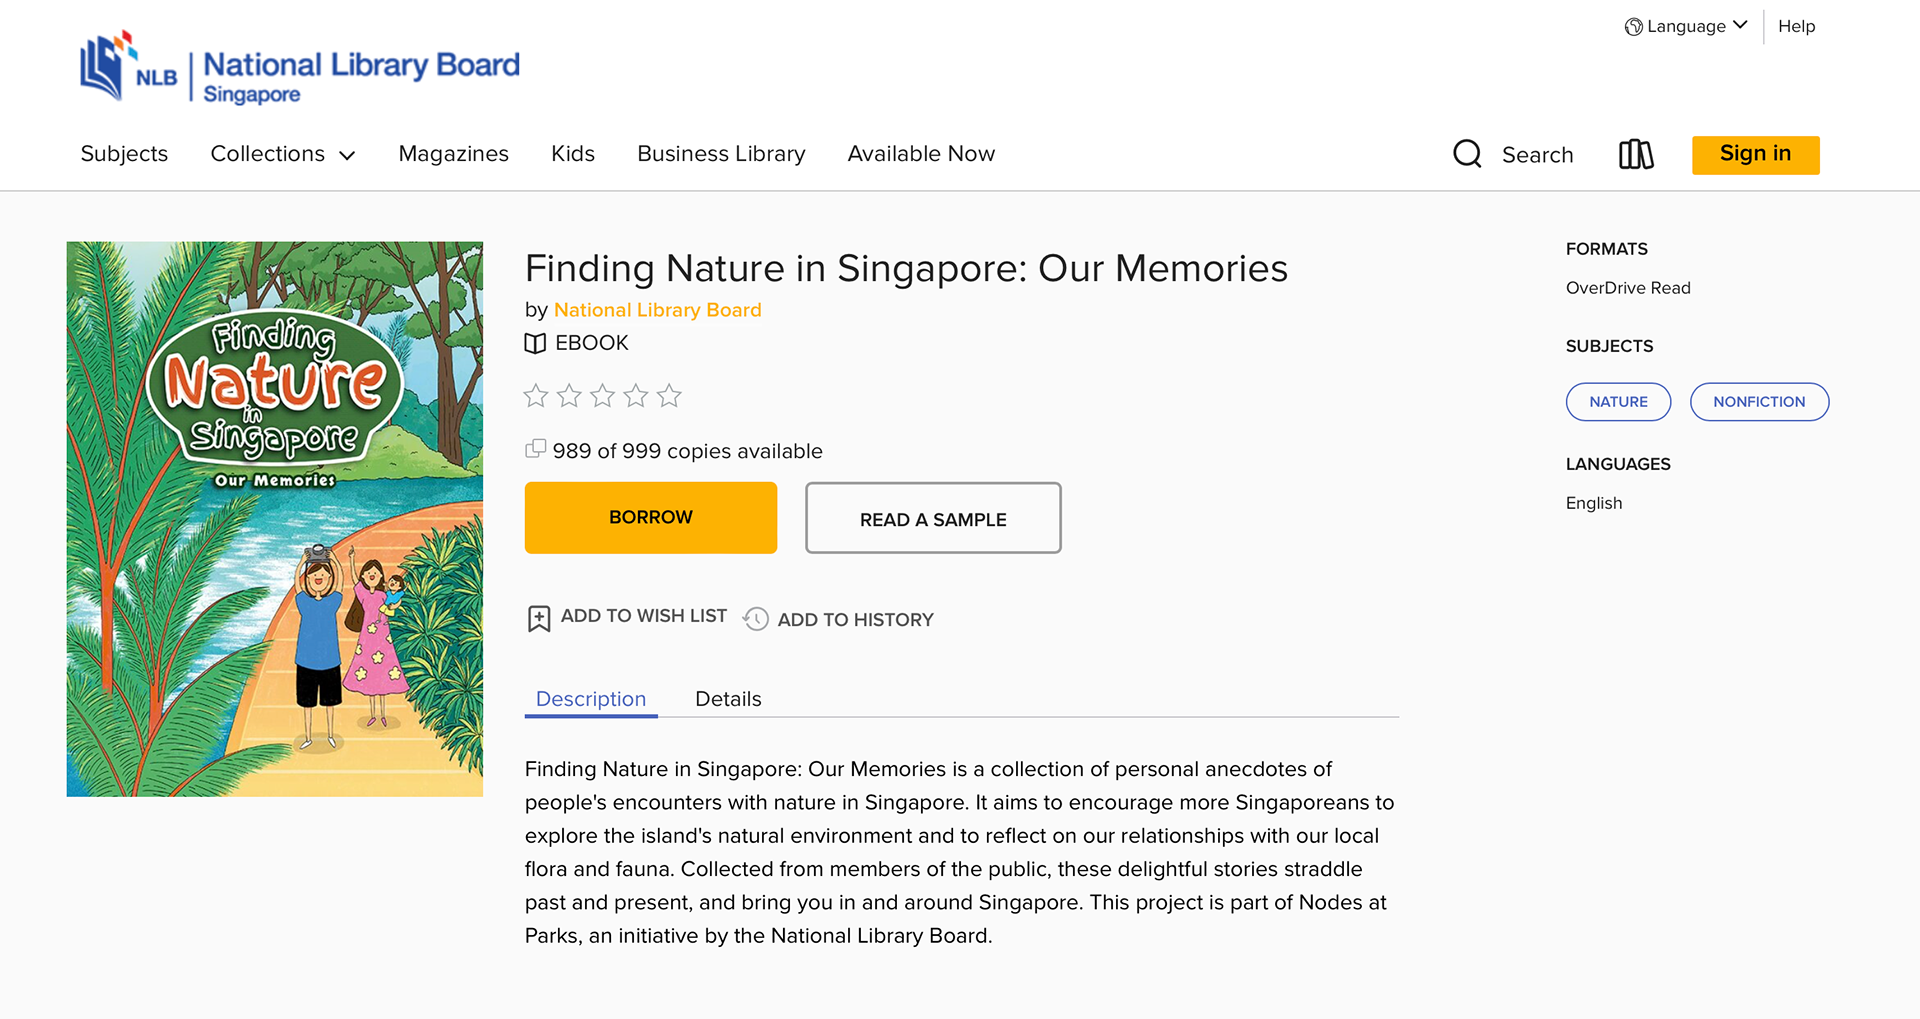Click the copies available icon

pos(536,449)
